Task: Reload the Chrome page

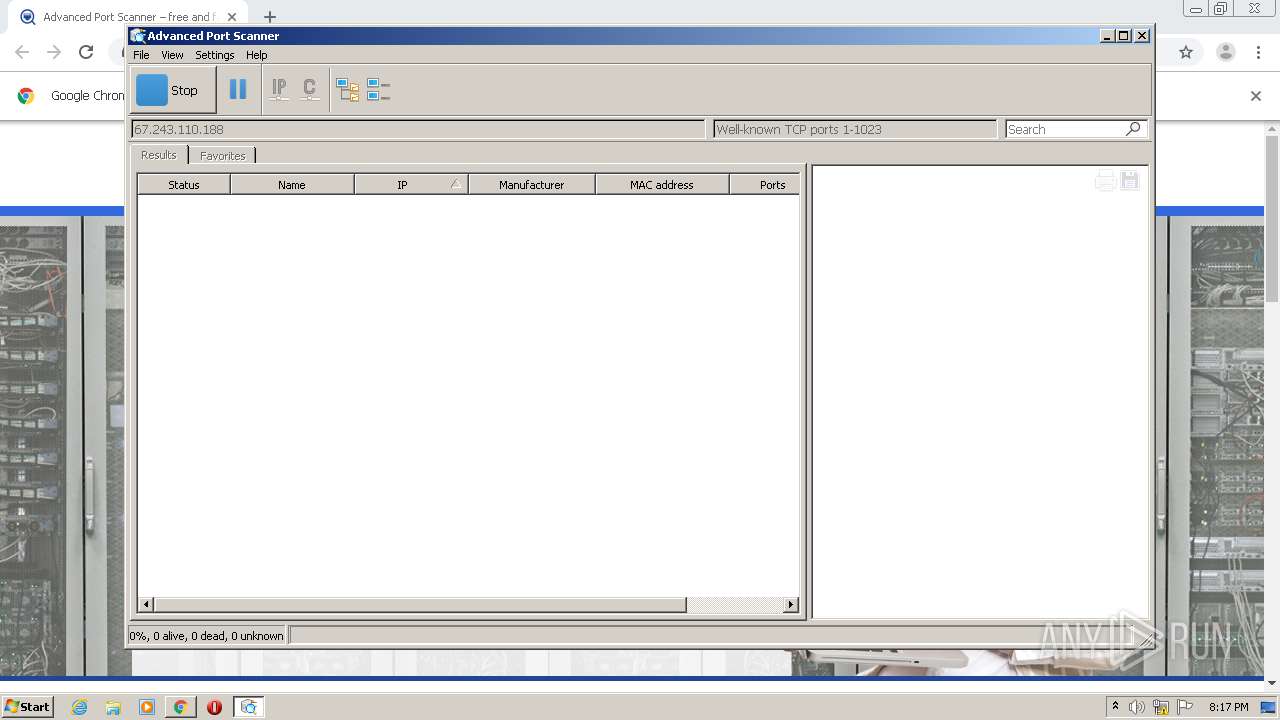Action: (86, 52)
